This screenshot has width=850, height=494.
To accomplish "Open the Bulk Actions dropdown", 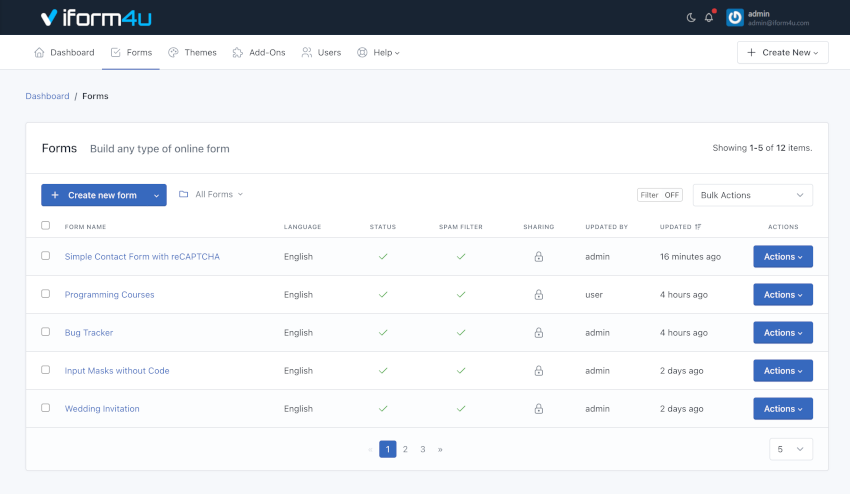I will (x=752, y=195).
